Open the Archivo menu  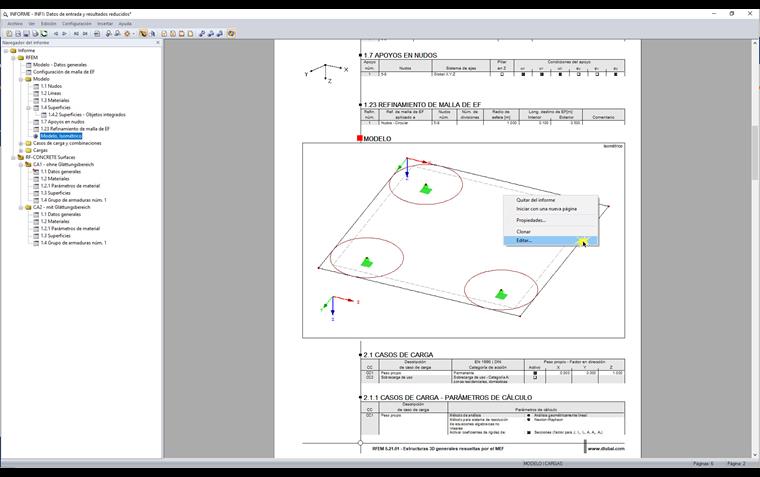pyautogui.click(x=15, y=23)
